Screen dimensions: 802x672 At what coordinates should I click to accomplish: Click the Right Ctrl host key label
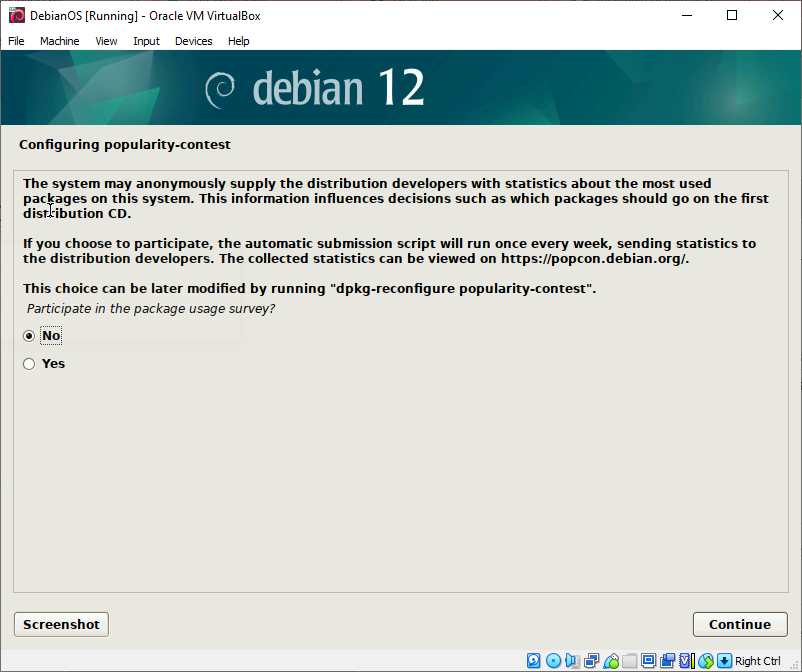click(758, 661)
